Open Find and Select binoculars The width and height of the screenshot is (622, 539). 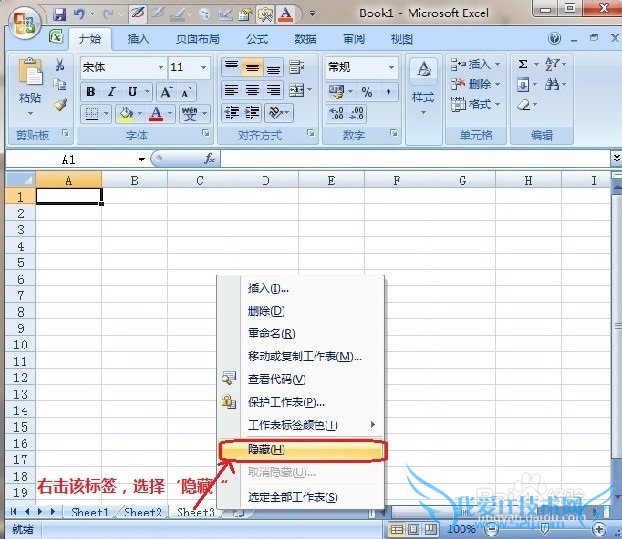[x=552, y=84]
